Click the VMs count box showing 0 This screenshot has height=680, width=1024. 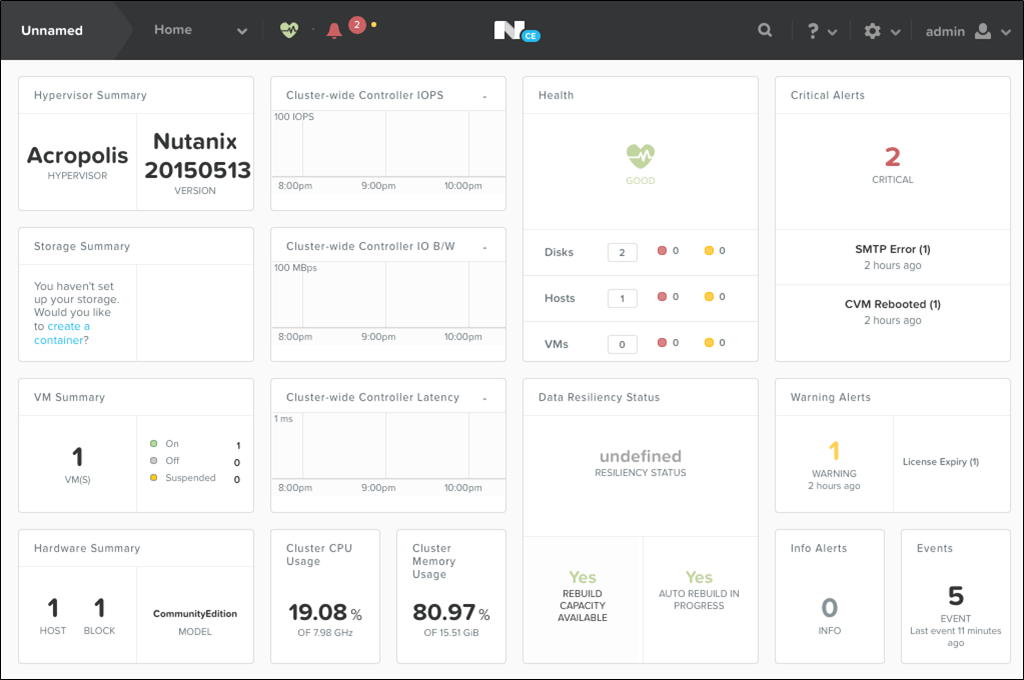622,344
